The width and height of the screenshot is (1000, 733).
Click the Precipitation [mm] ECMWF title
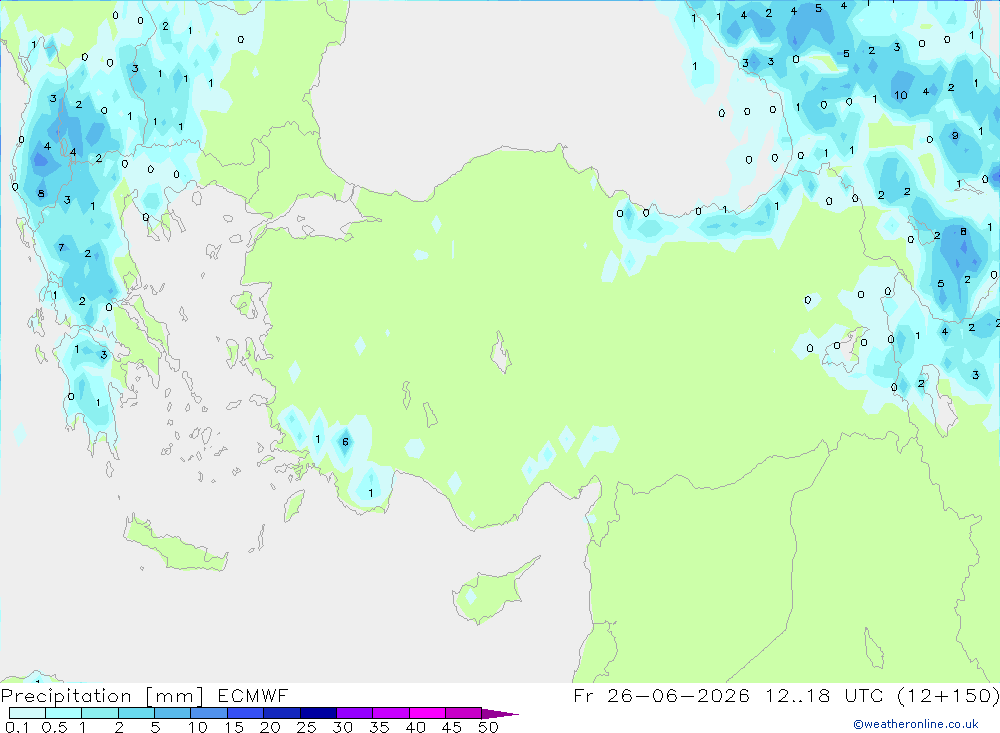[x=144, y=695]
